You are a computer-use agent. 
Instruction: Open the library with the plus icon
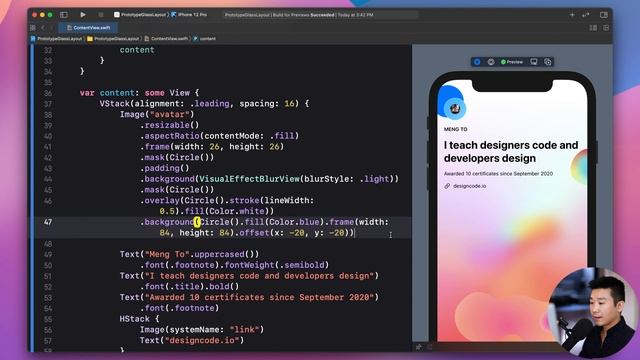pos(572,15)
